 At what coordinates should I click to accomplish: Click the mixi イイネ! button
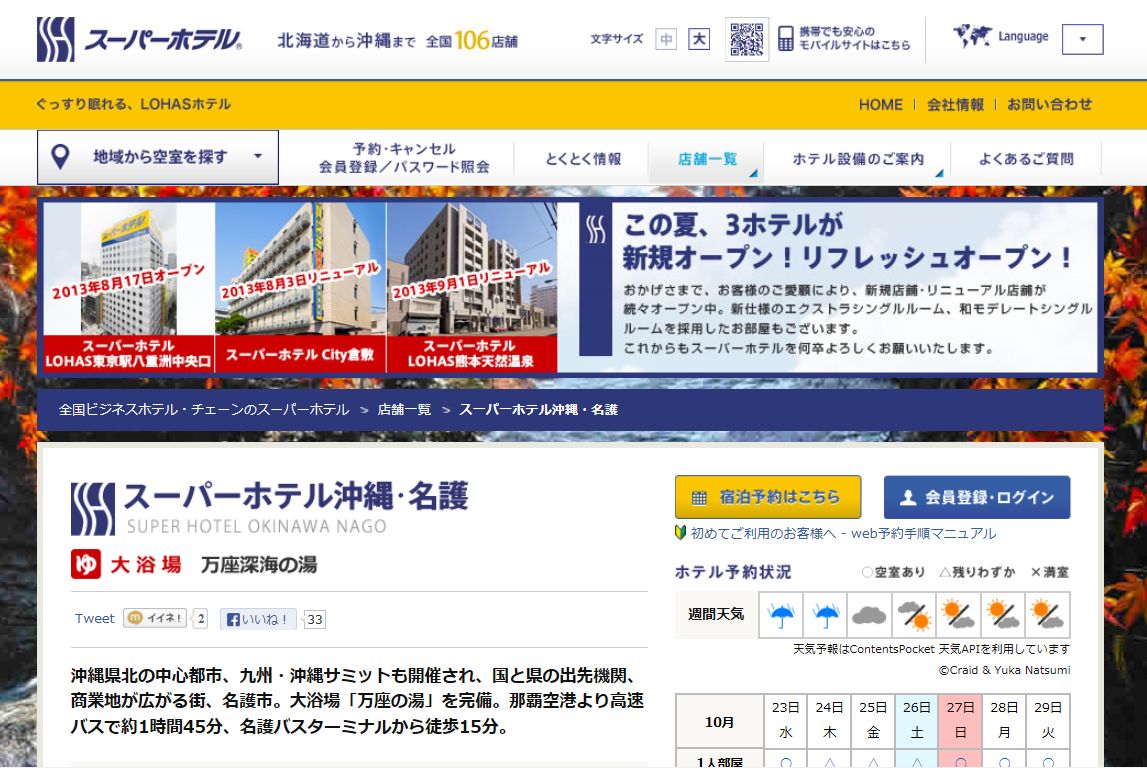click(x=155, y=618)
